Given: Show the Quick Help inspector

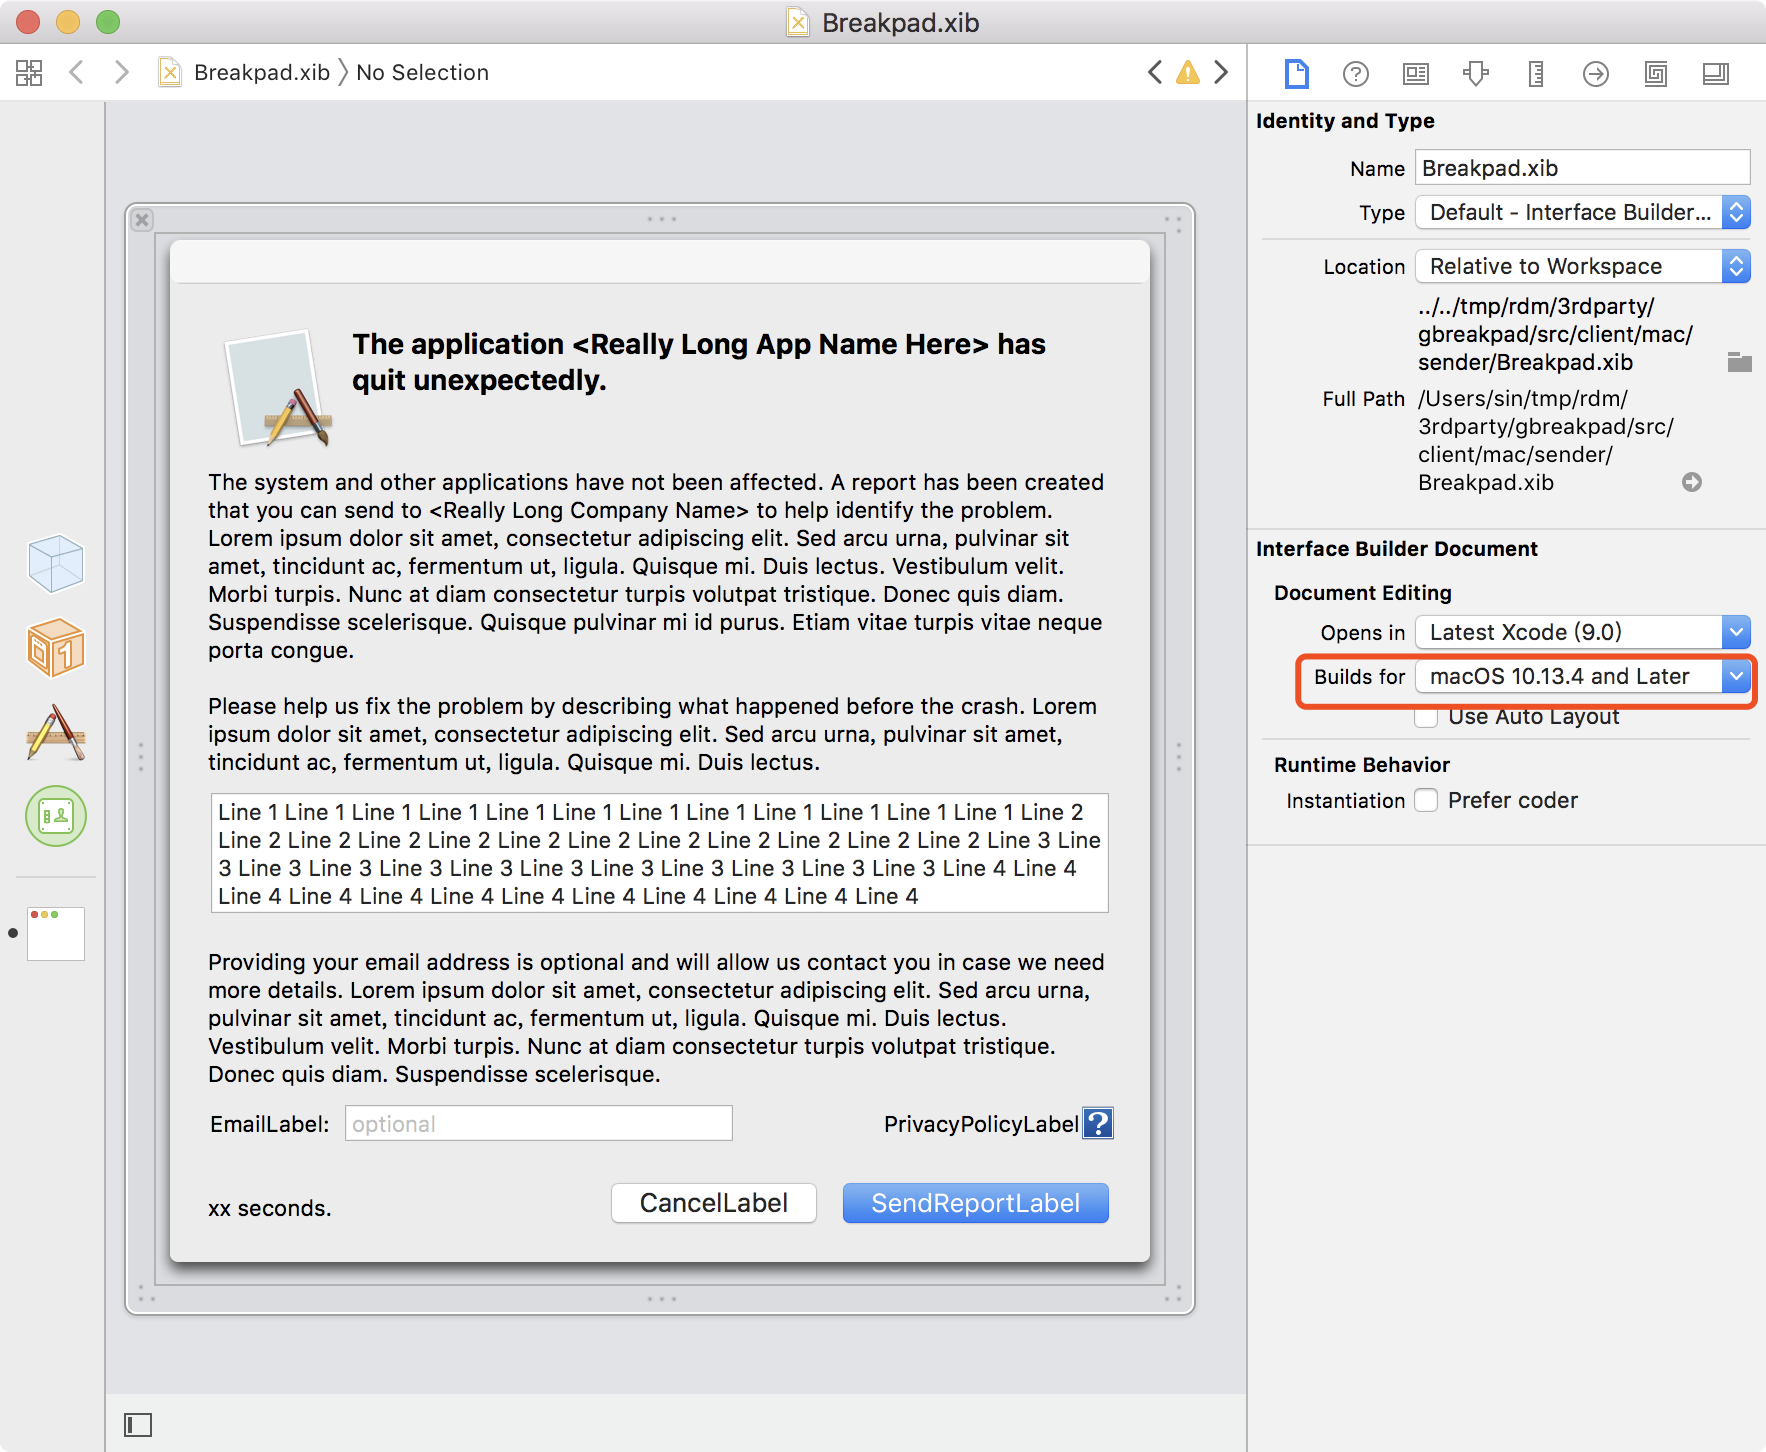Looking at the screenshot, I should [x=1356, y=73].
